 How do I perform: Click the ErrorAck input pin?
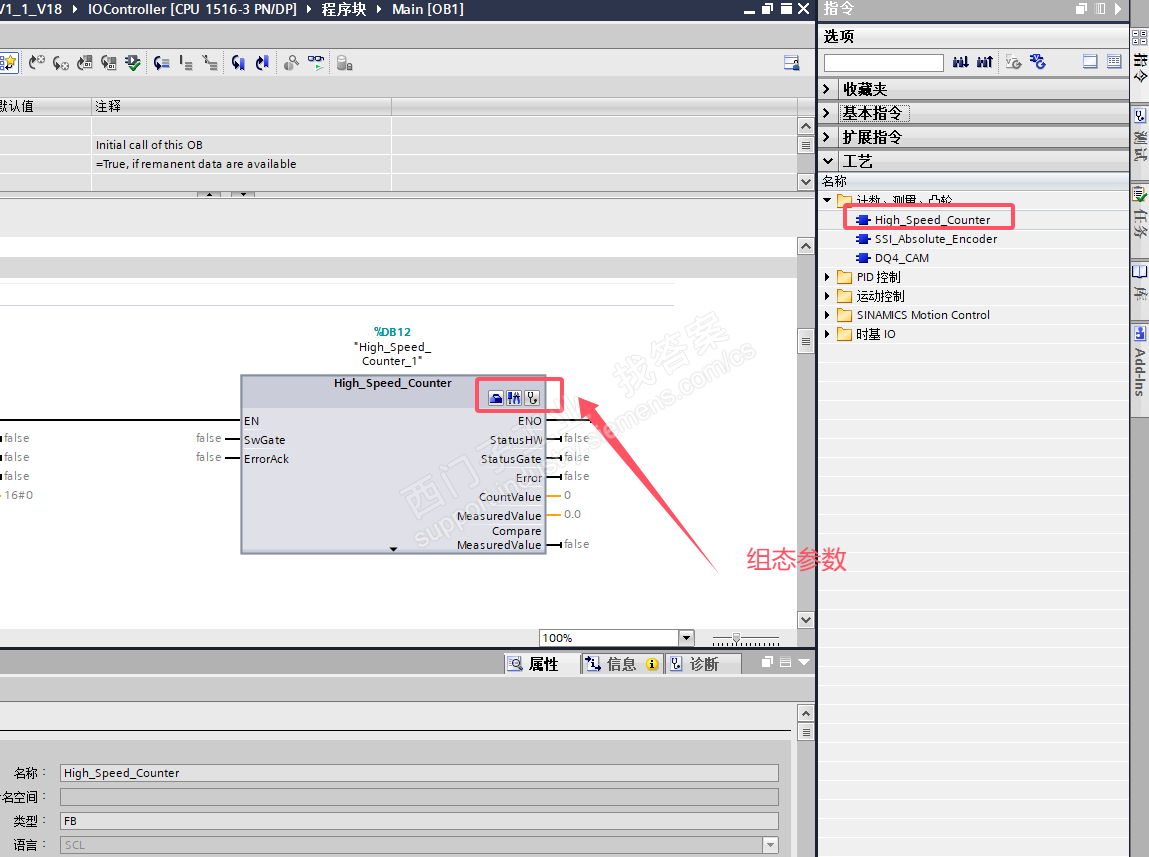tap(266, 459)
